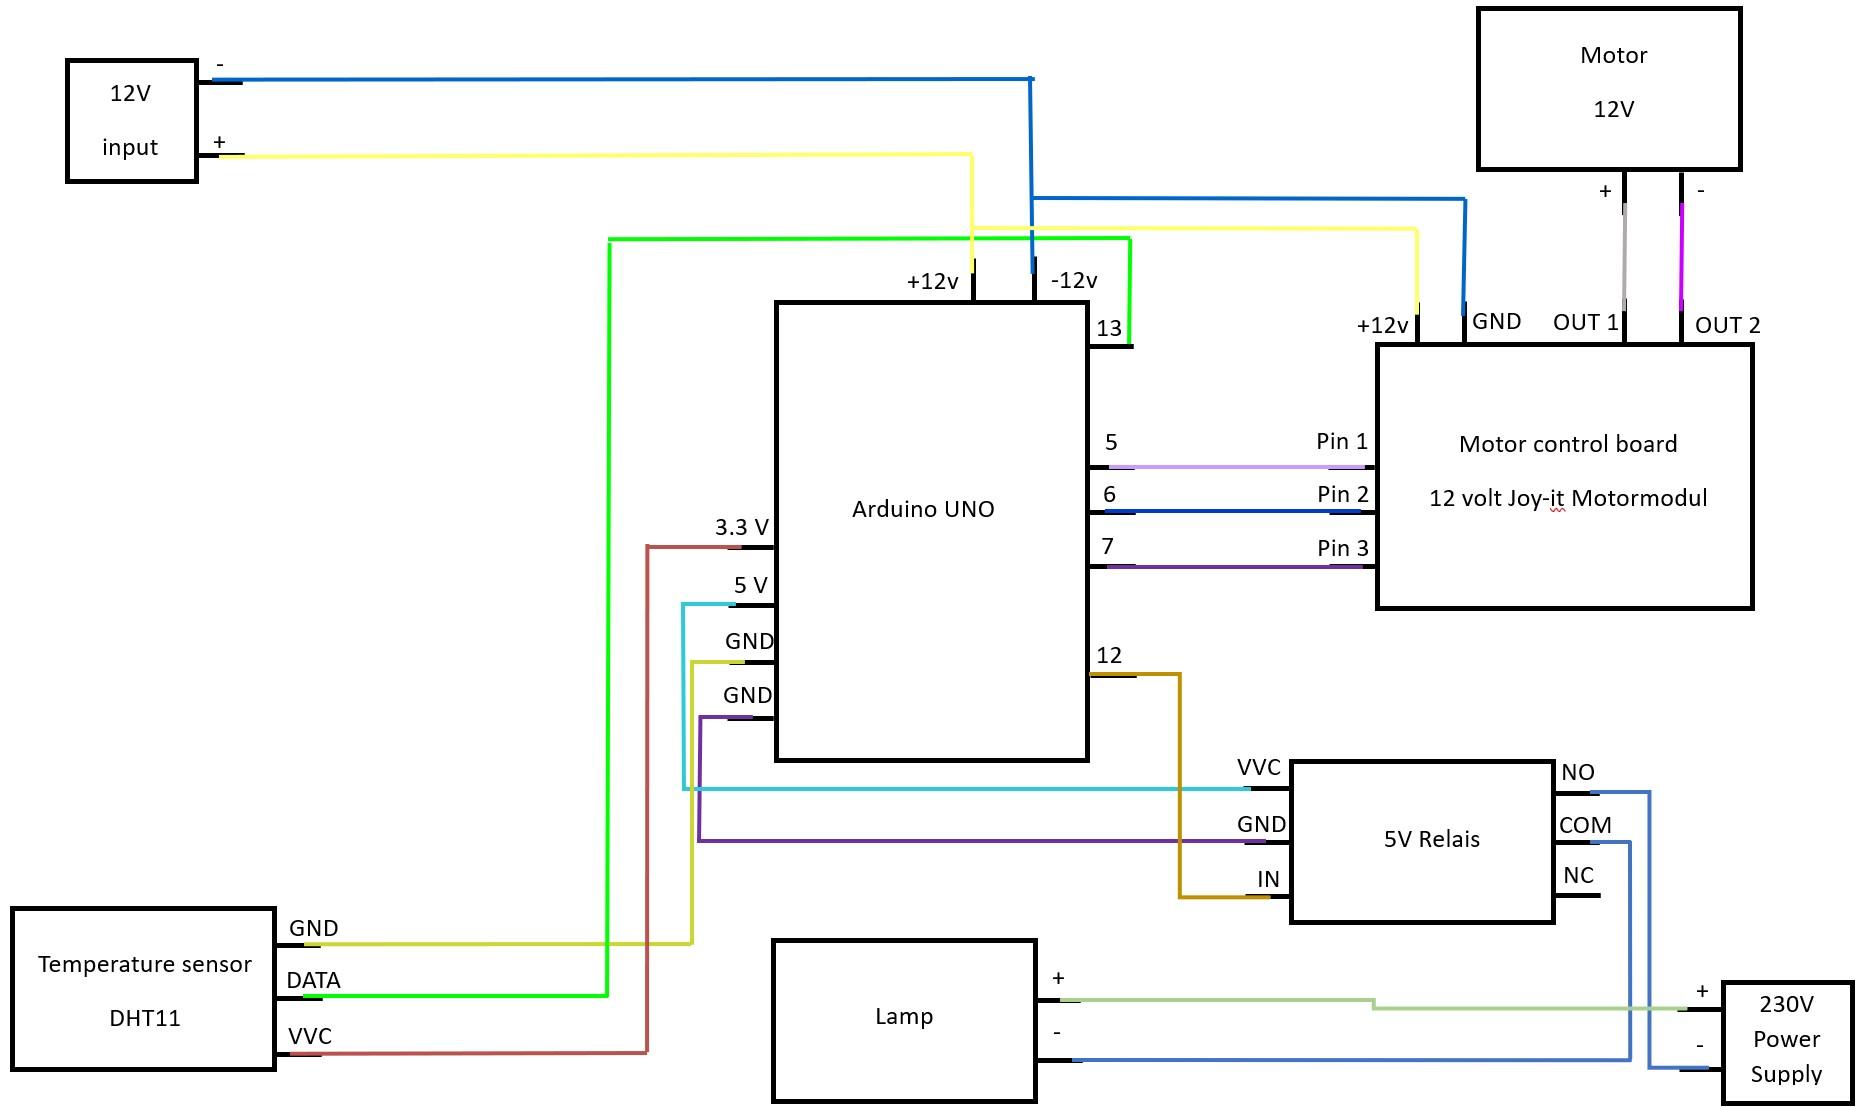The image size is (1860, 1107).
Task: Select the Motor control board block
Action: click(x=1565, y=470)
